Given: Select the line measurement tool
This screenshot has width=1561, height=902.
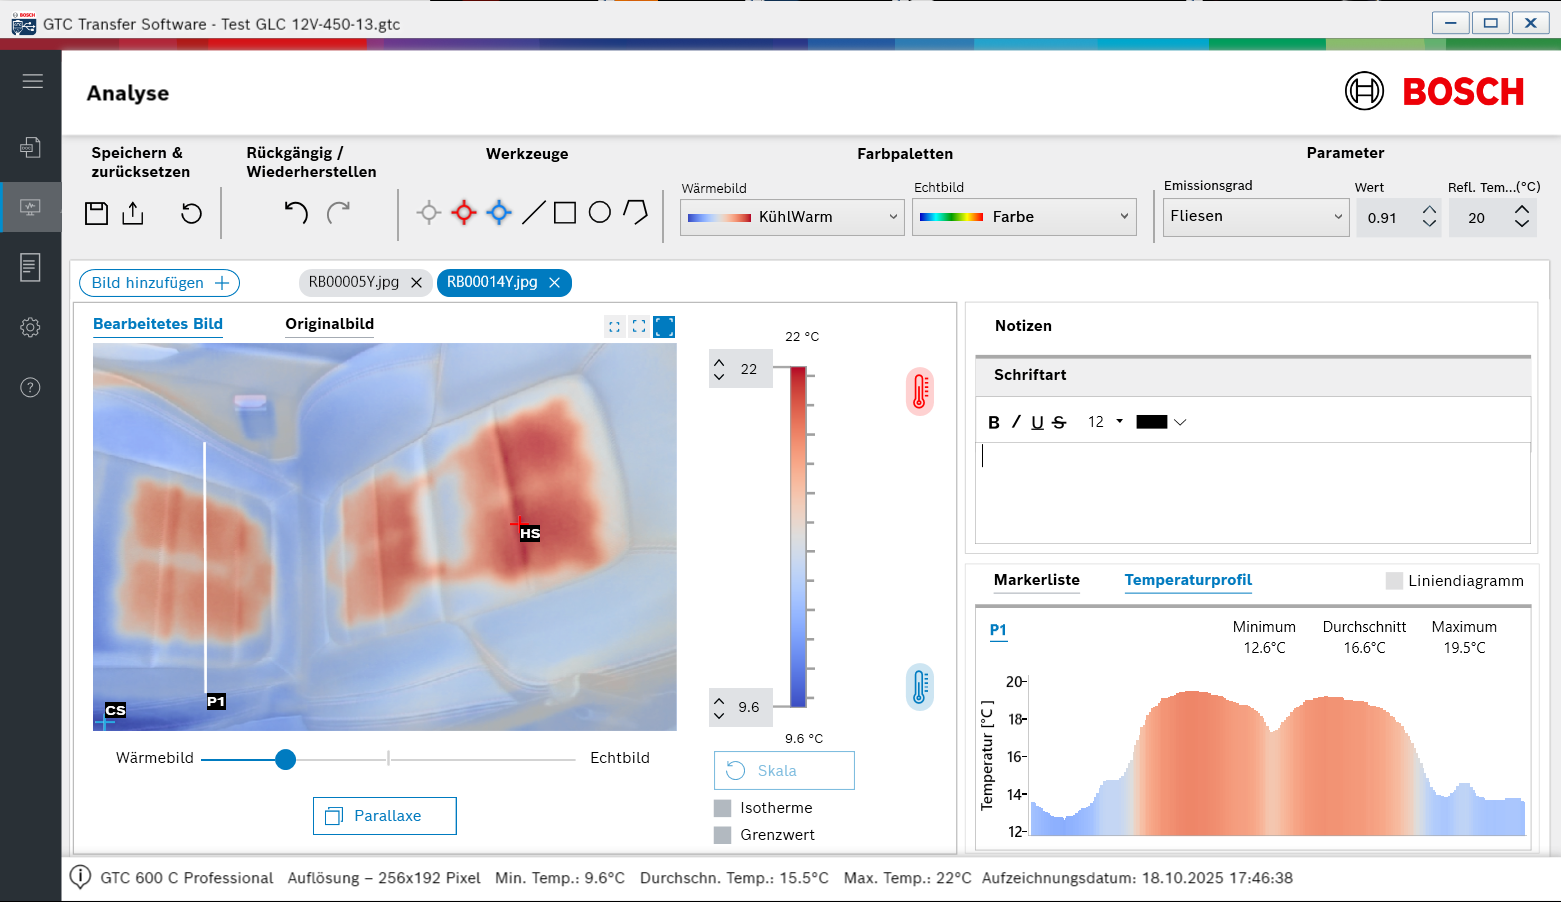Looking at the screenshot, I should [x=534, y=212].
